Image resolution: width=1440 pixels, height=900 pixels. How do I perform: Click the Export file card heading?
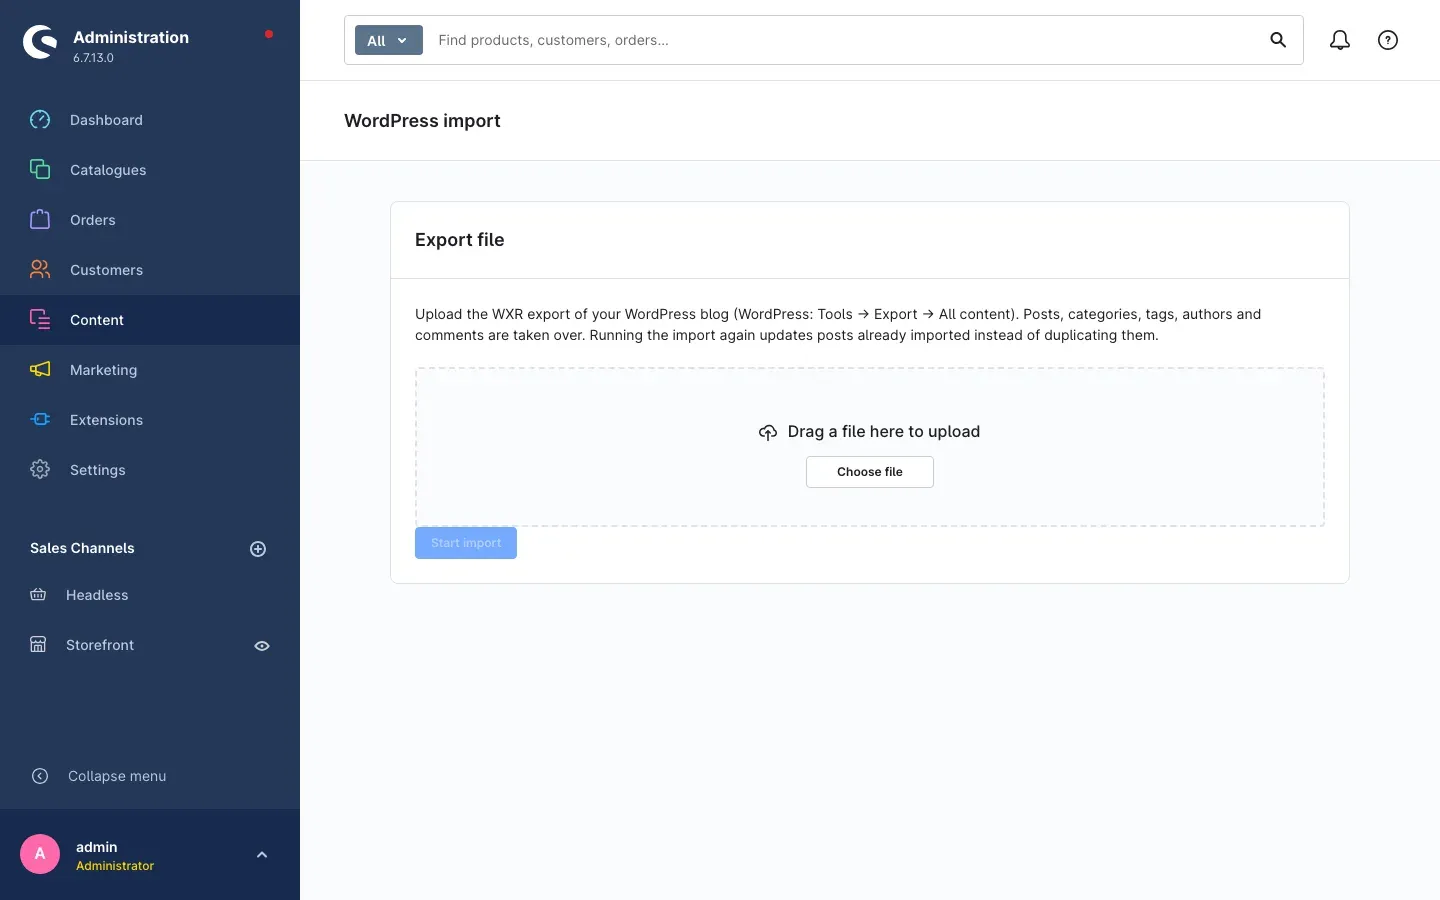460,240
